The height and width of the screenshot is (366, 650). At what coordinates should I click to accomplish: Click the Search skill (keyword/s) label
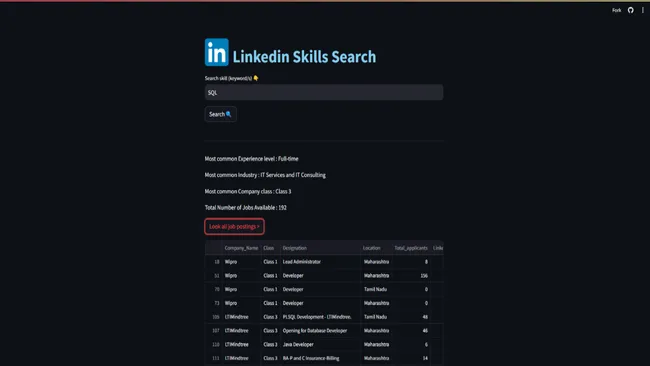pyautogui.click(x=231, y=78)
